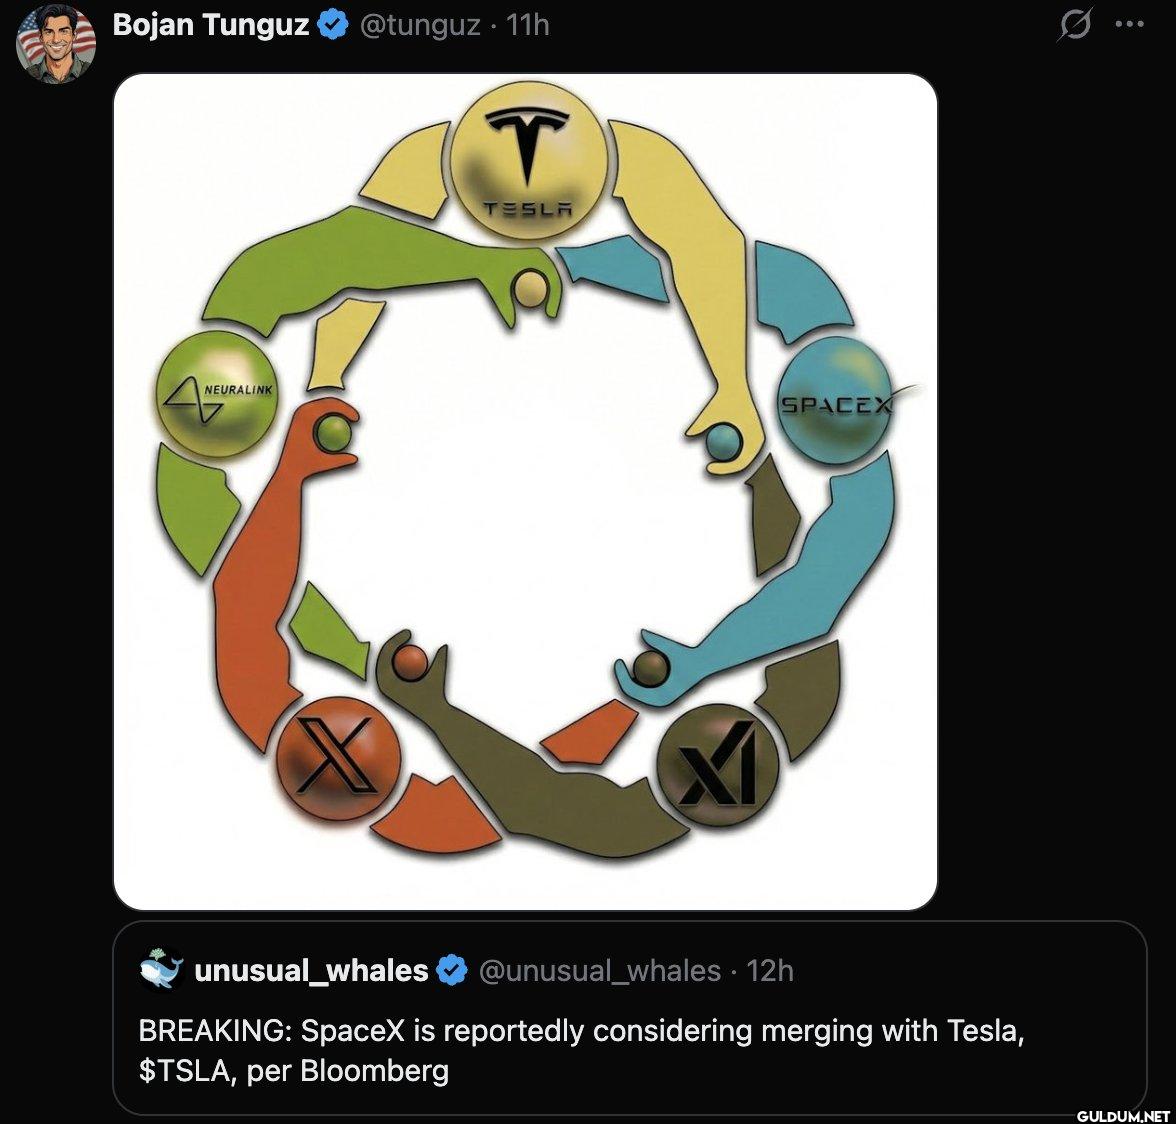The image size is (1176, 1124).
Task: Open the @tunguz handle link
Action: (420, 25)
